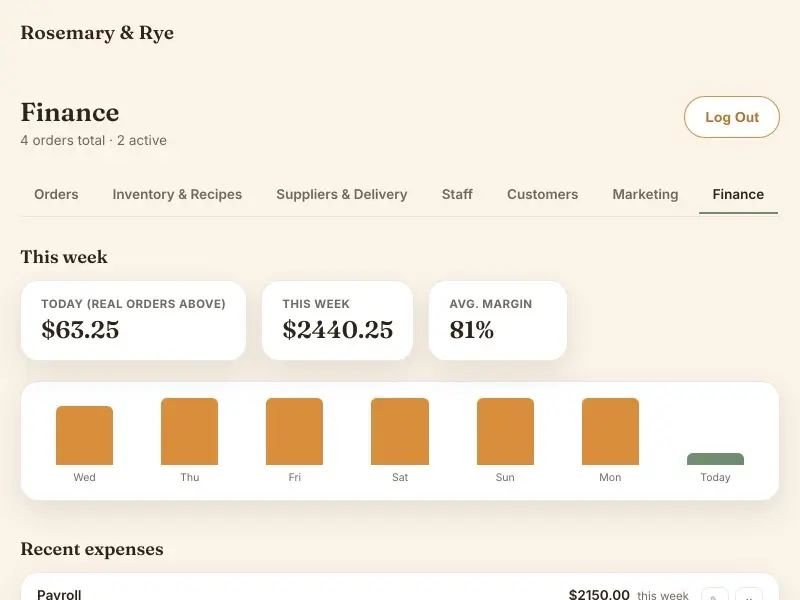Screen dimensions: 800x600
Task: Click the '4 orders total · 2 active' text
Action: 93,140
